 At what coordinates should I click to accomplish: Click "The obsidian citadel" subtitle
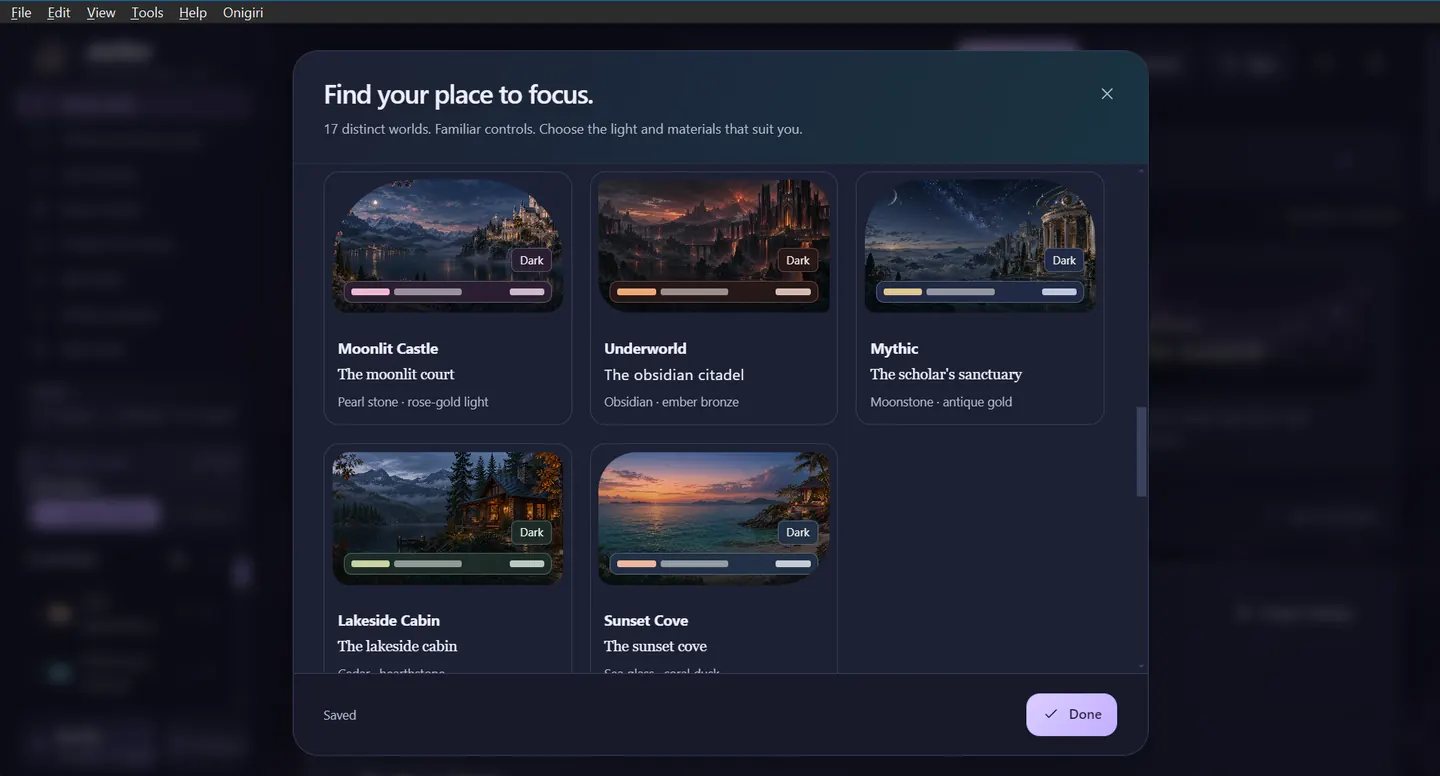(x=674, y=374)
